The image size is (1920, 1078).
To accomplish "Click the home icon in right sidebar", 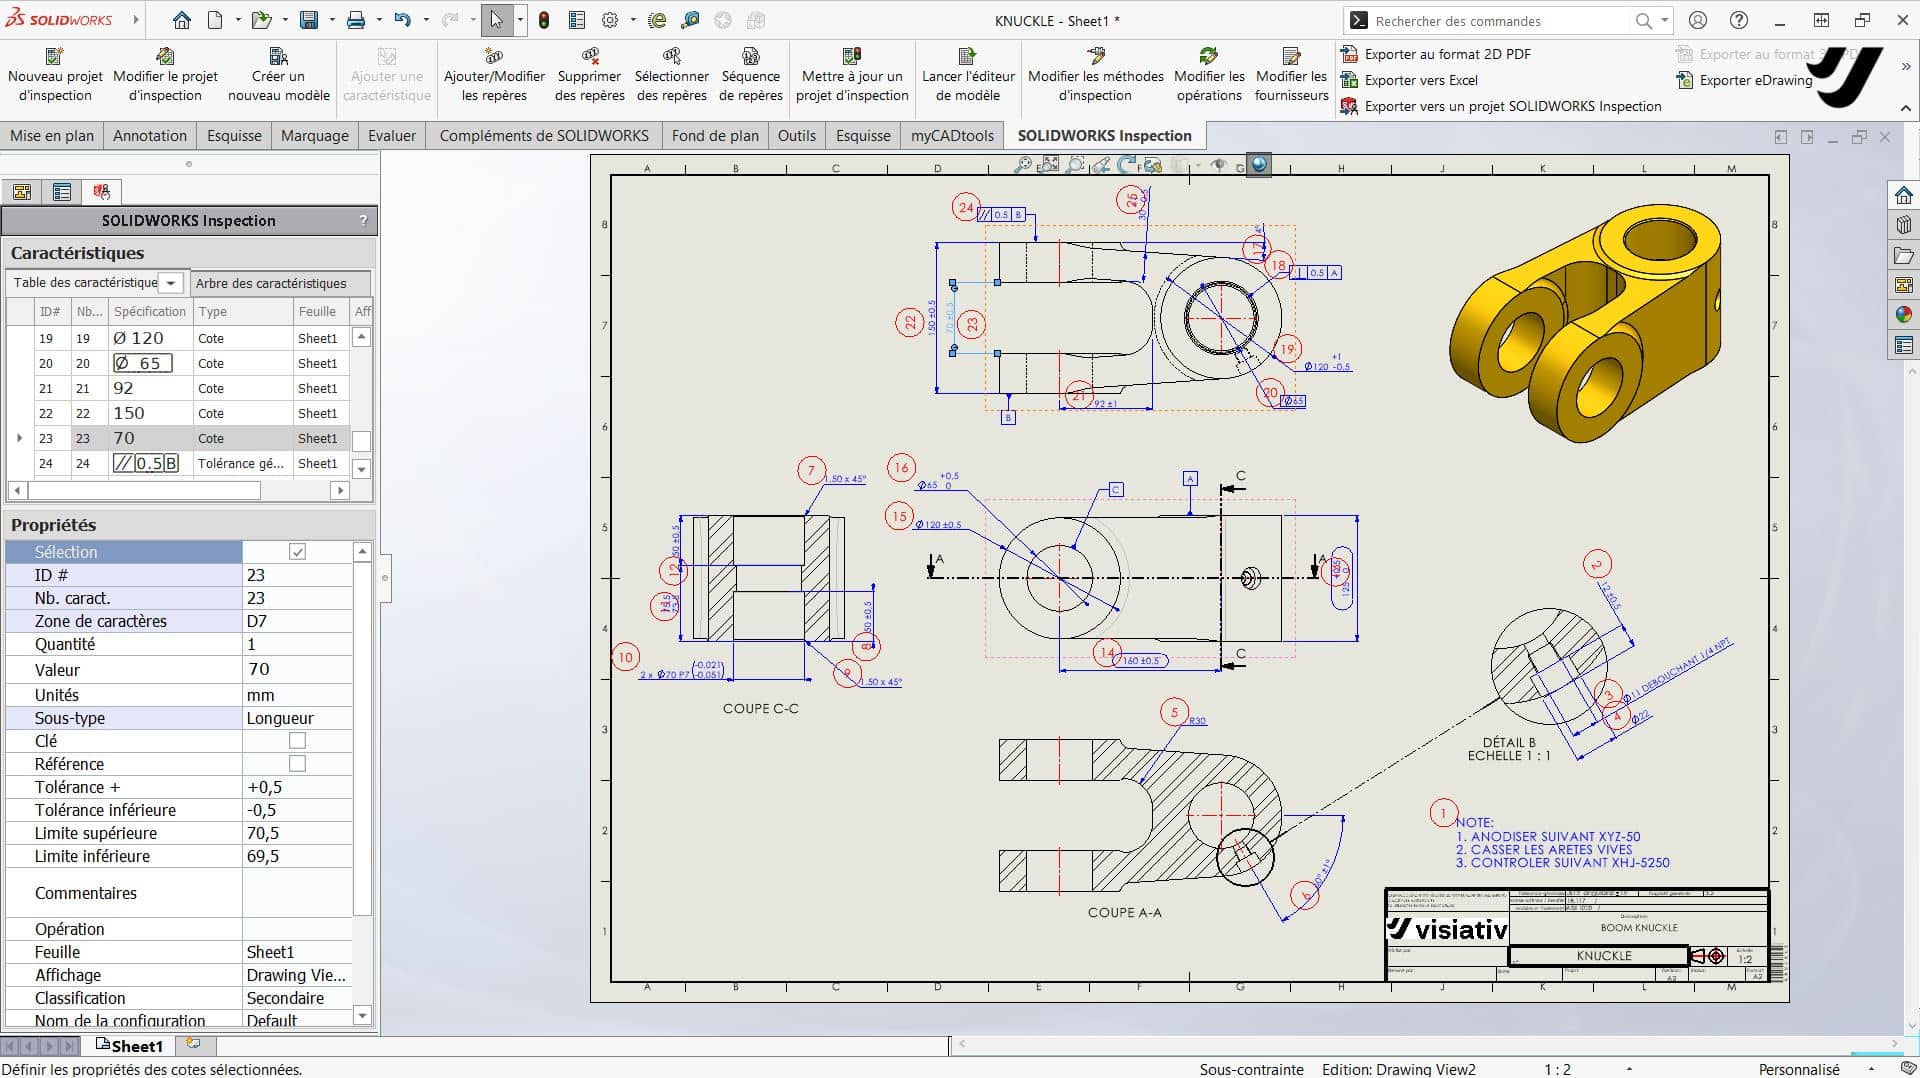I will click(1903, 195).
